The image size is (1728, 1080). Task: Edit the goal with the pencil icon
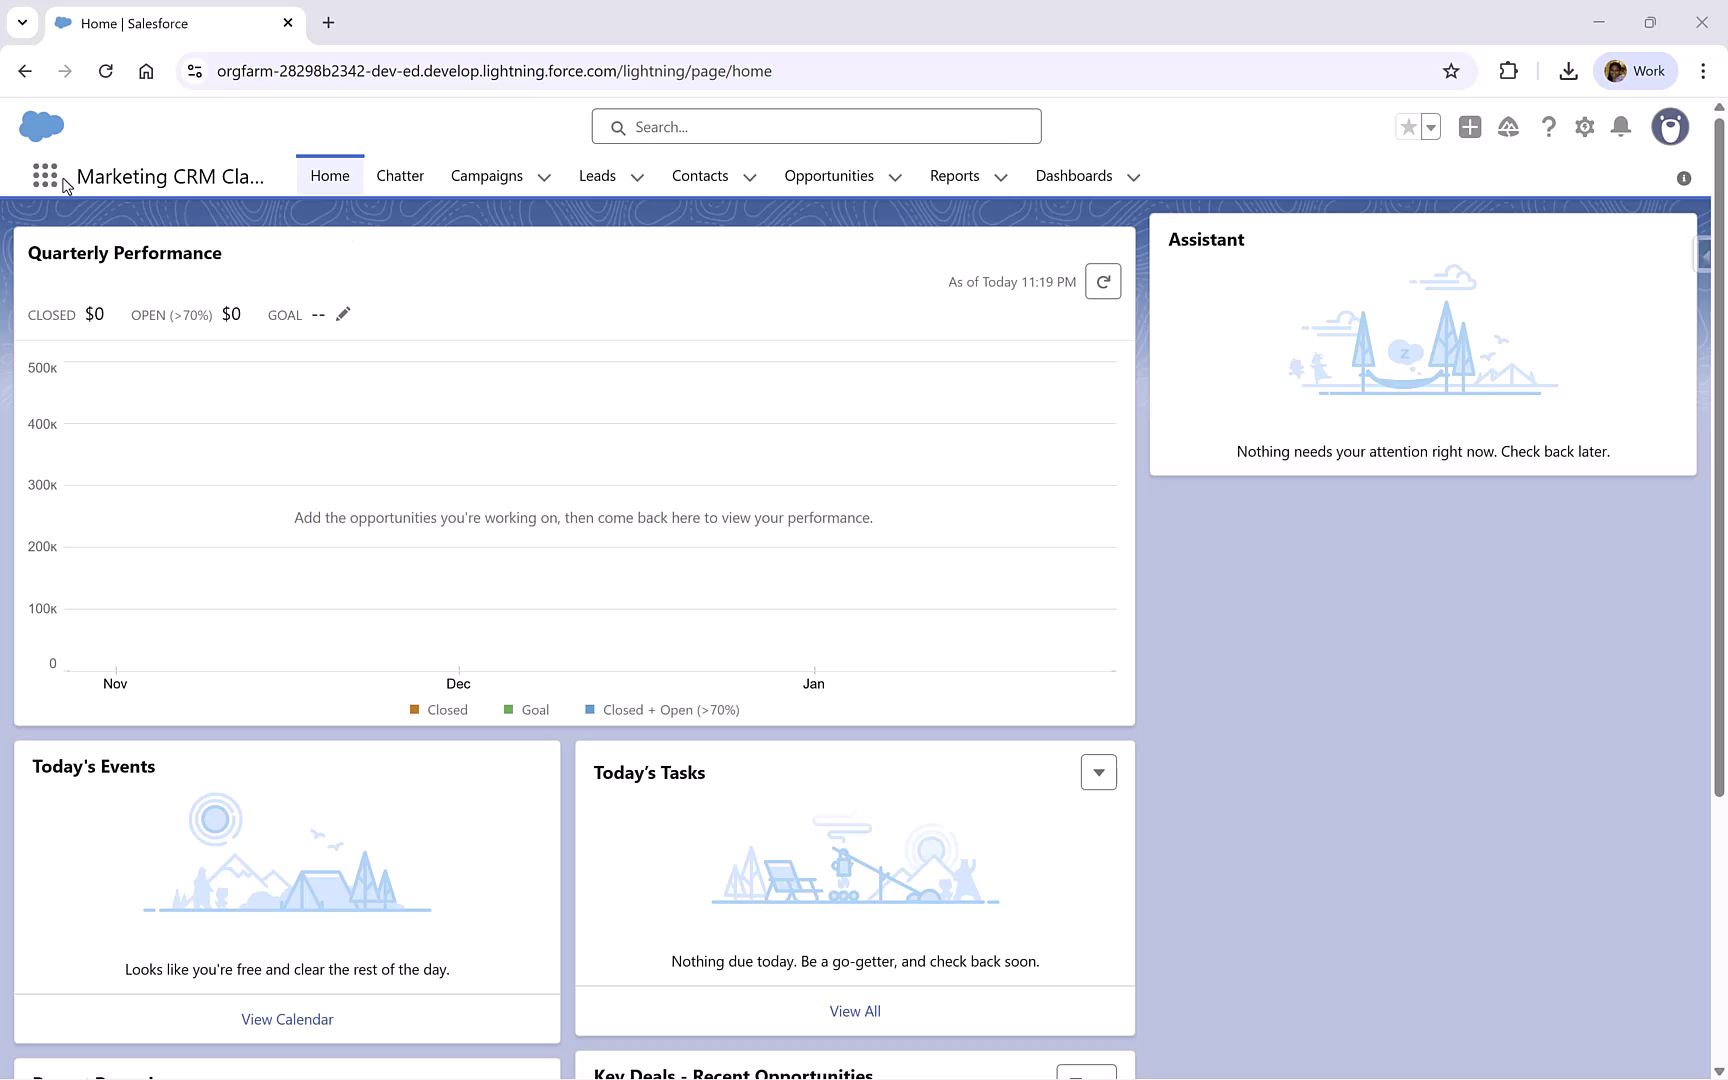pyautogui.click(x=343, y=314)
